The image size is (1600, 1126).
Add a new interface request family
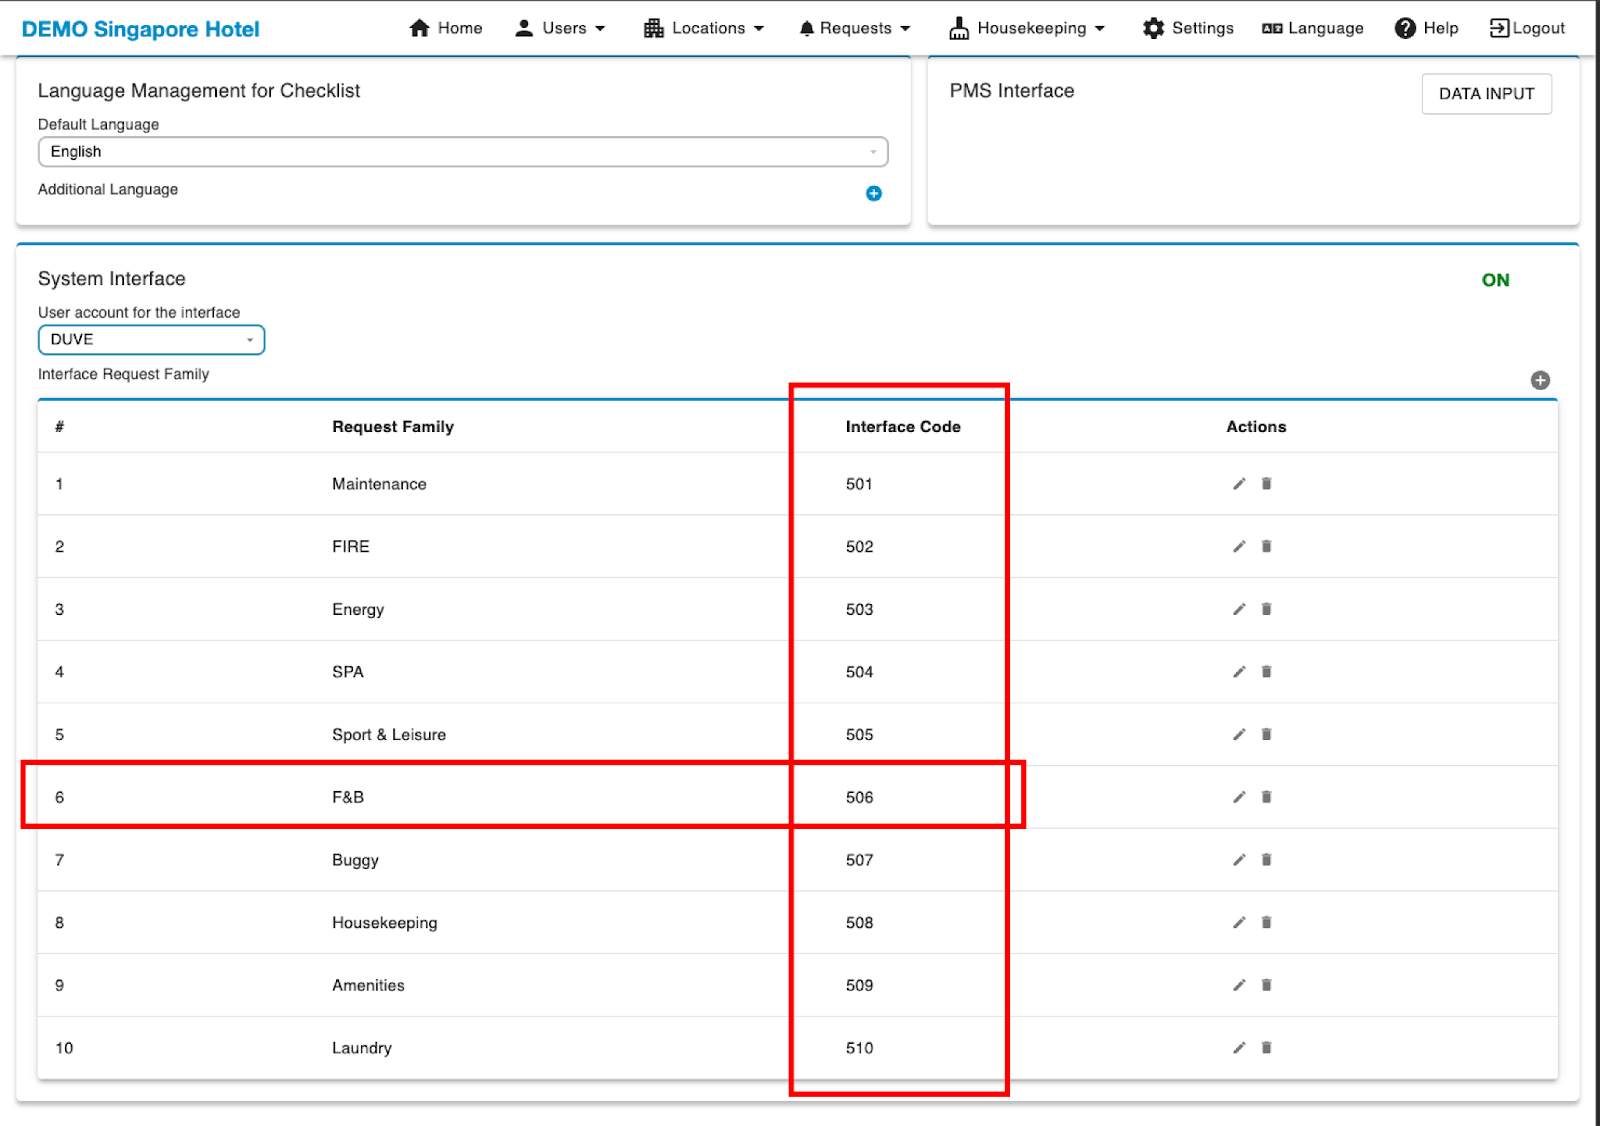1540,380
